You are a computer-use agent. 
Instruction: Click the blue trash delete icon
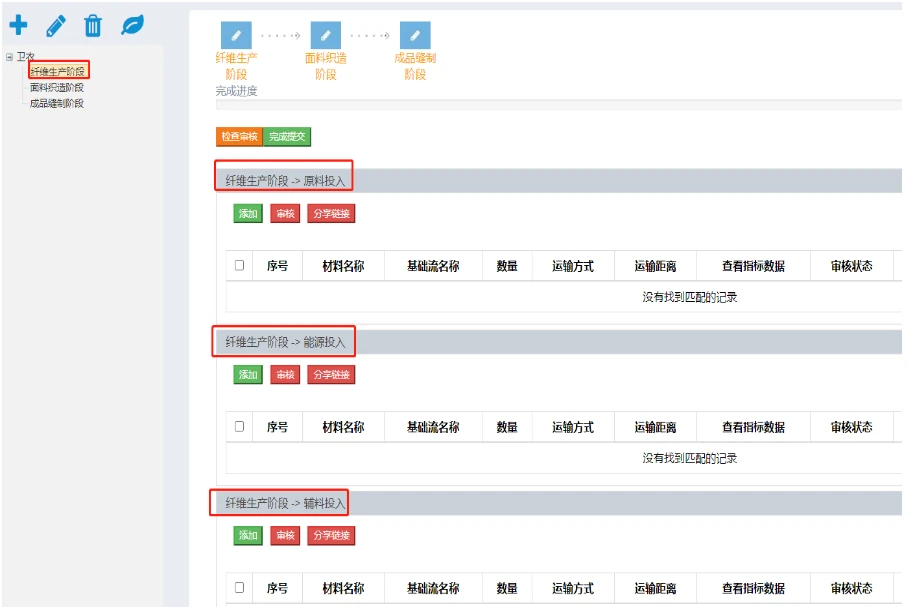(x=93, y=26)
